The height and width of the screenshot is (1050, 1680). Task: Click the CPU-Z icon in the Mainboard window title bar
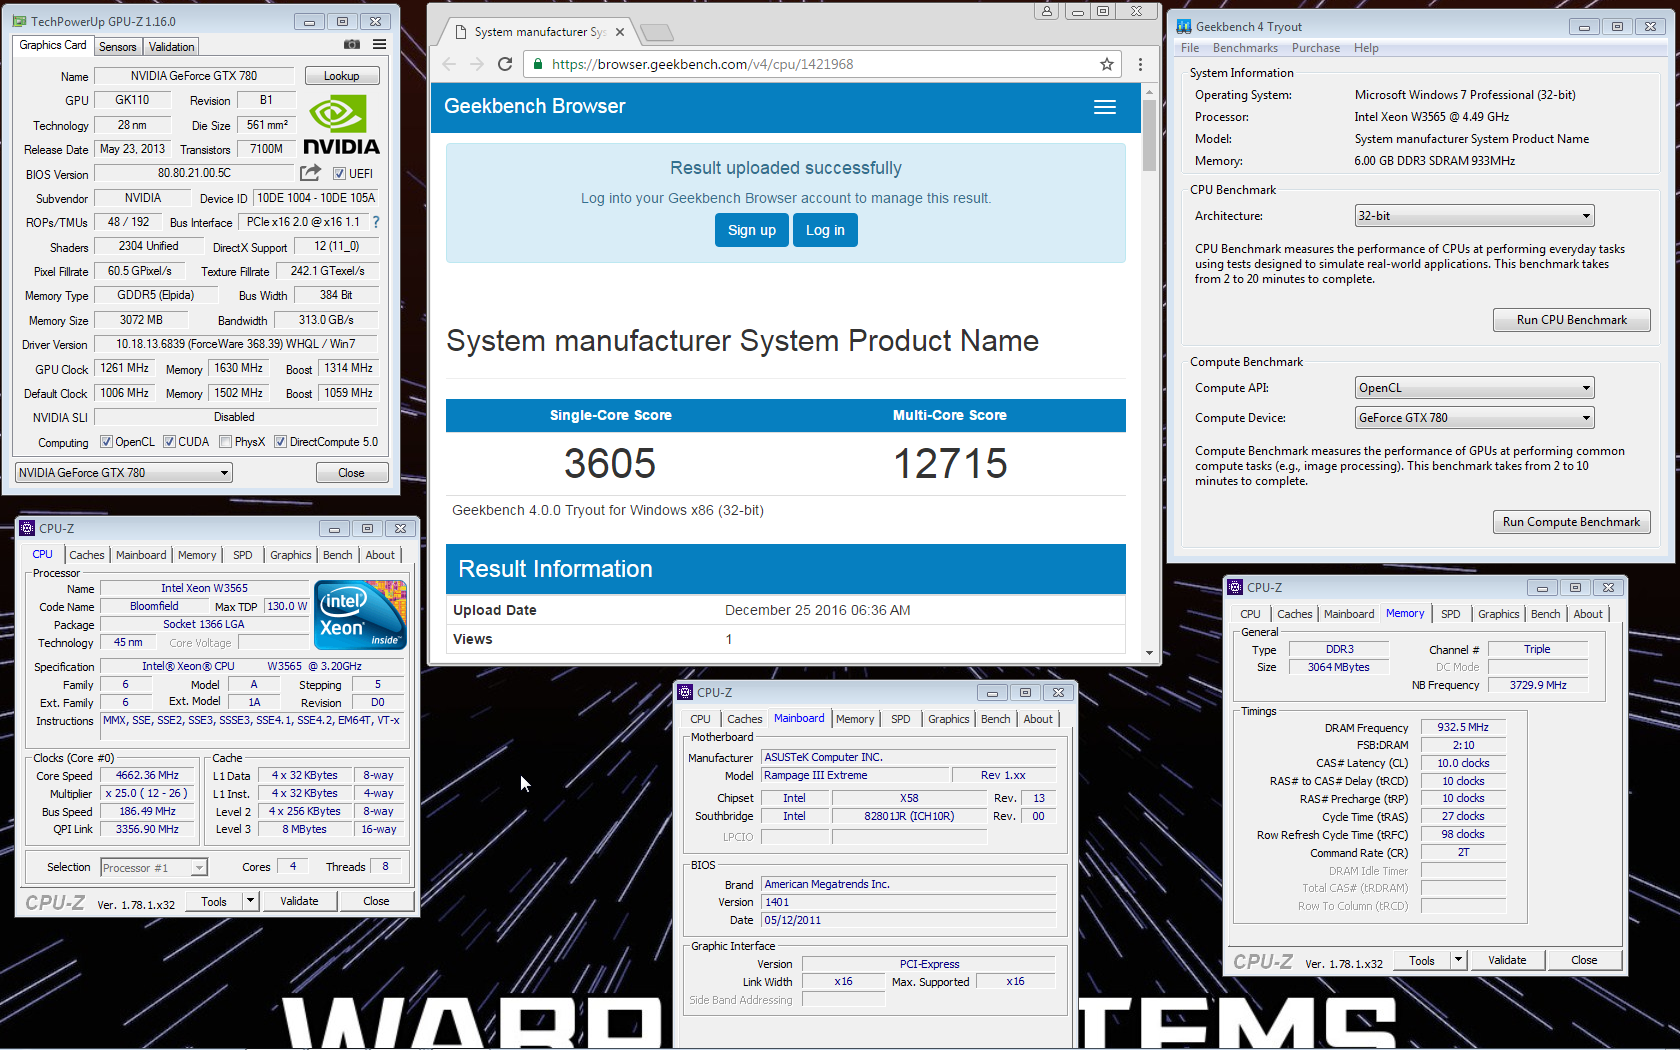point(686,692)
